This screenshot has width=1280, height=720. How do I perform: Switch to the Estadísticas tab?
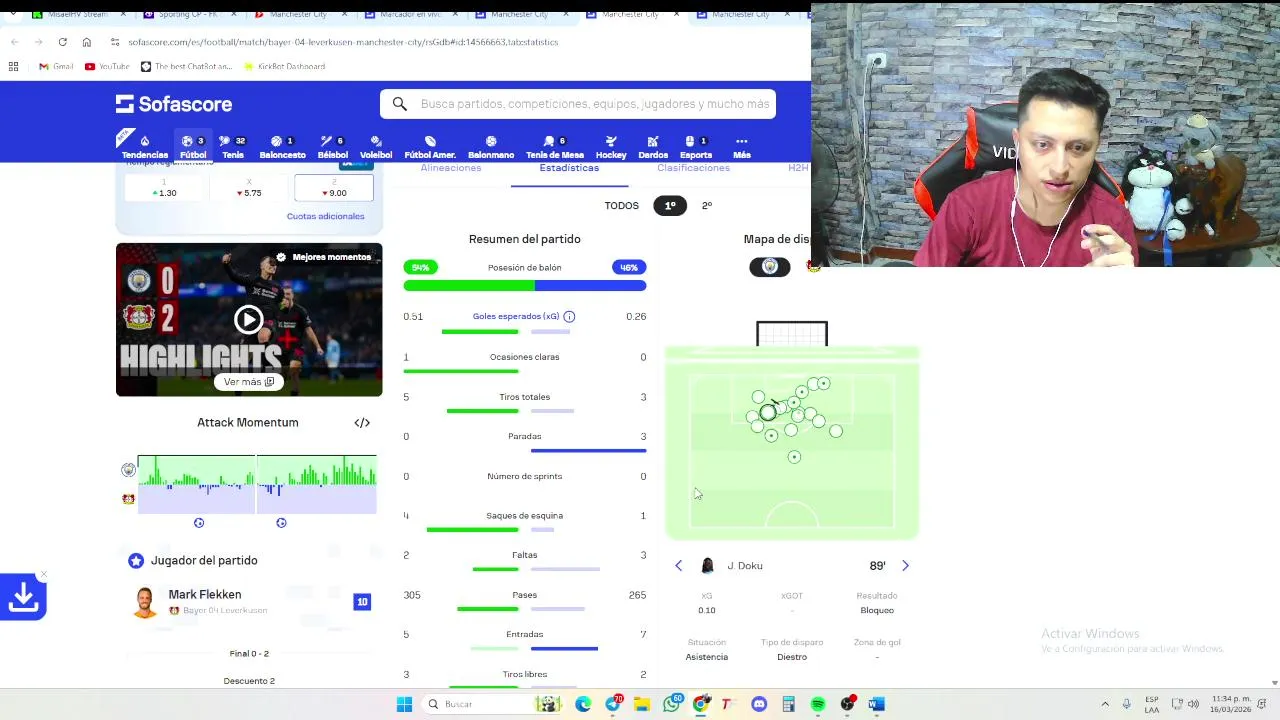click(x=569, y=168)
